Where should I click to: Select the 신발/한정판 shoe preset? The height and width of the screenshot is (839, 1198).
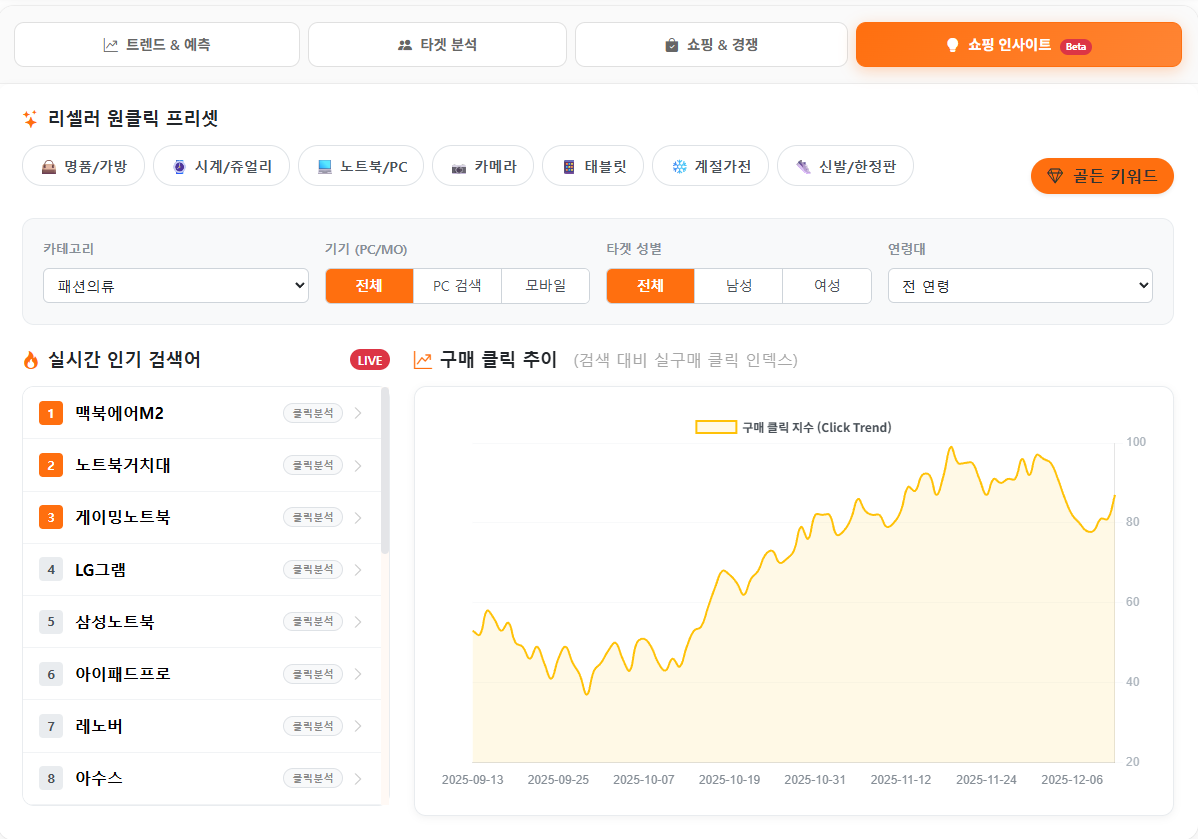tap(845, 165)
